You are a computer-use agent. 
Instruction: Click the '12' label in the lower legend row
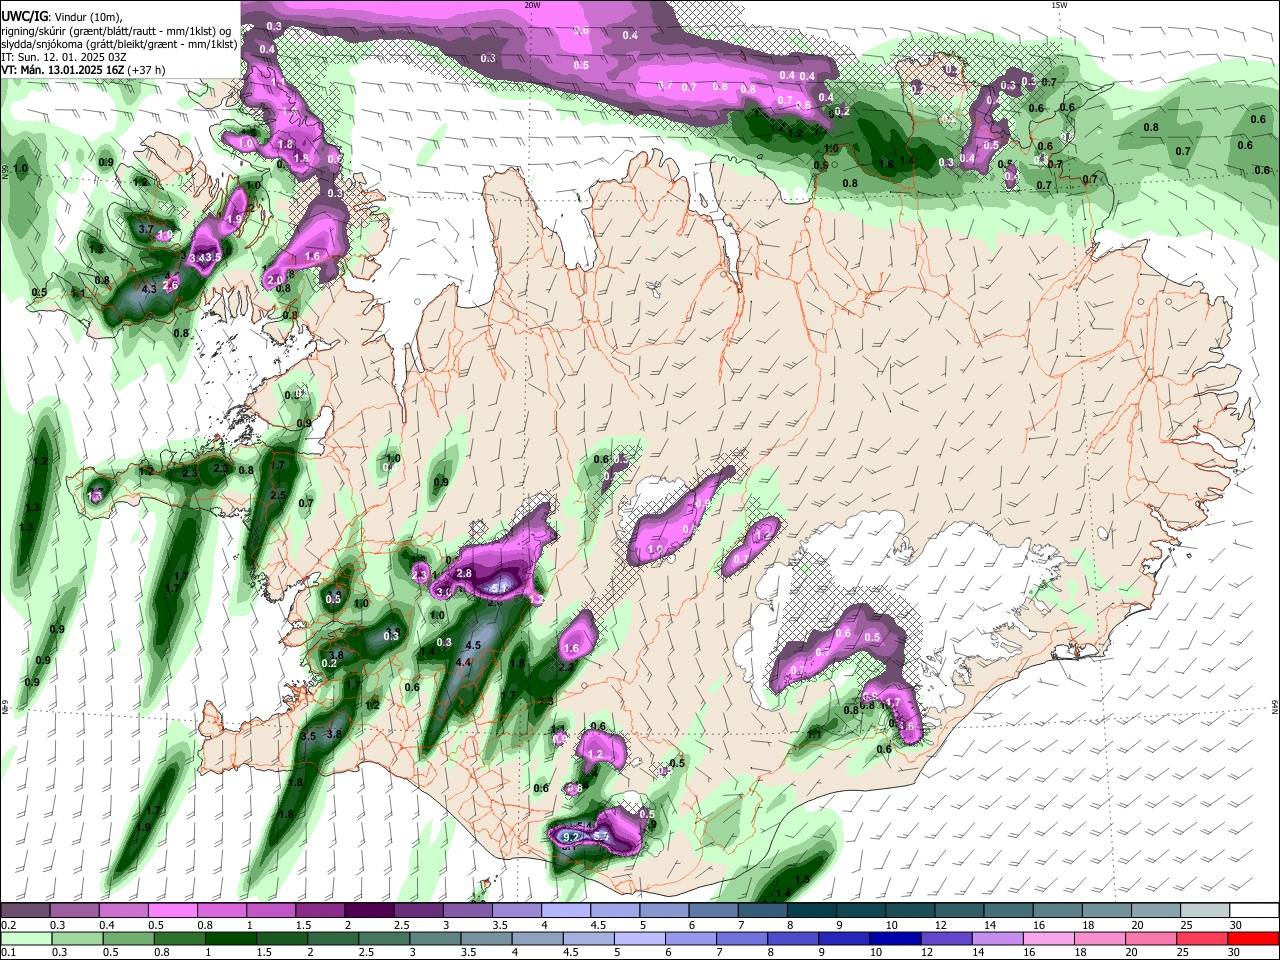924,953
